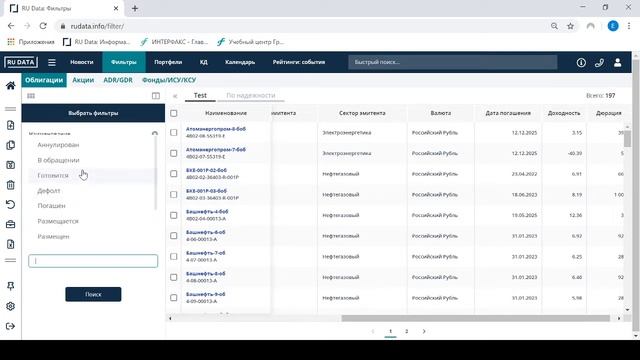Select Размещен status option
The height and width of the screenshot is (360, 640).
(x=53, y=236)
